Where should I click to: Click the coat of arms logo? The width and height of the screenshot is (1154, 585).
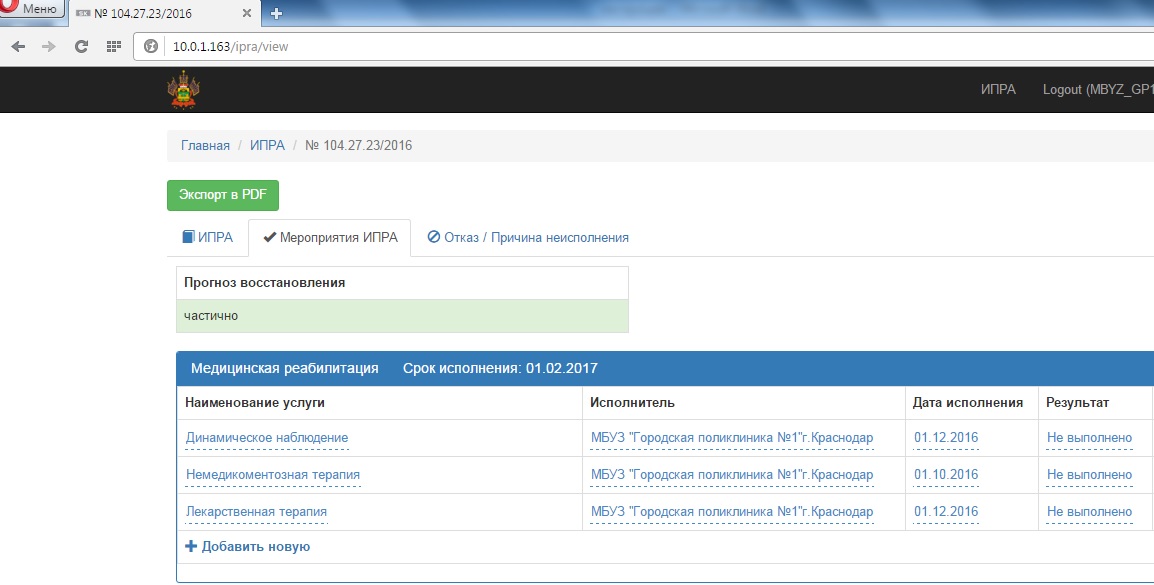(183, 89)
